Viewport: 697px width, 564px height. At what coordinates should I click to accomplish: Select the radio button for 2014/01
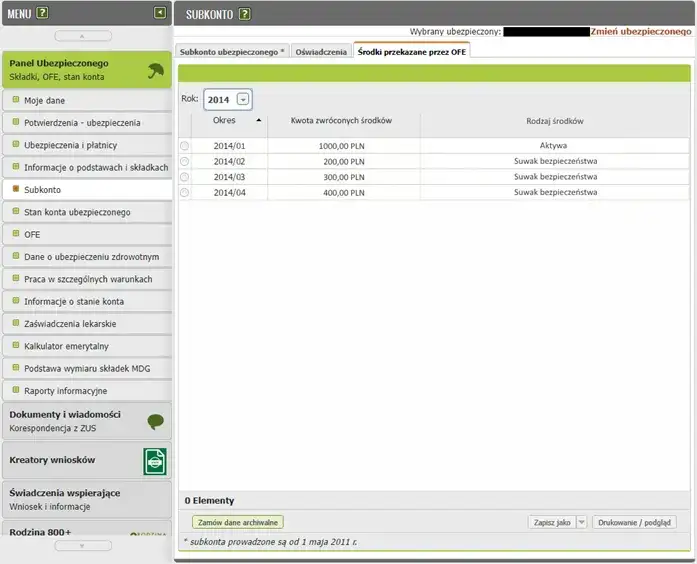point(184,146)
